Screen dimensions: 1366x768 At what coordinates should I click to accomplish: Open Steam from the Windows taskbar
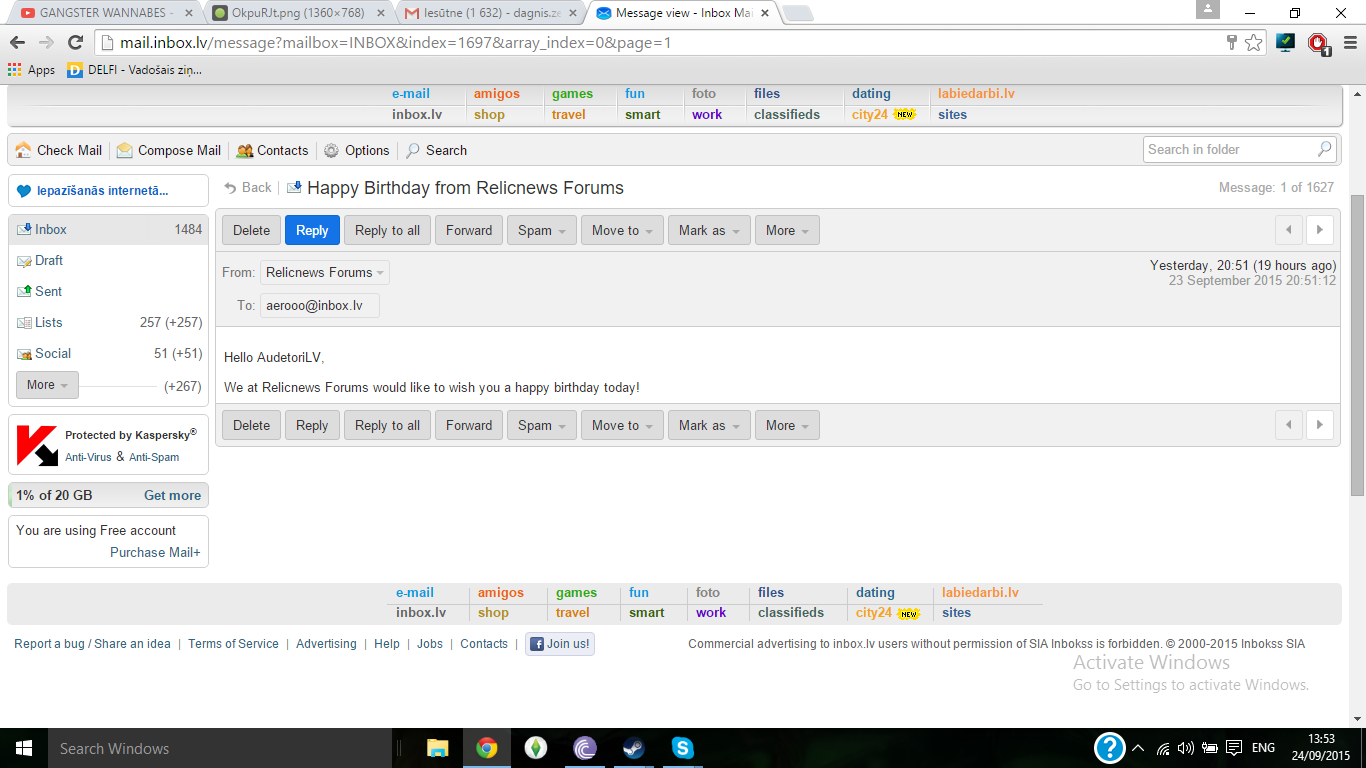tap(633, 748)
